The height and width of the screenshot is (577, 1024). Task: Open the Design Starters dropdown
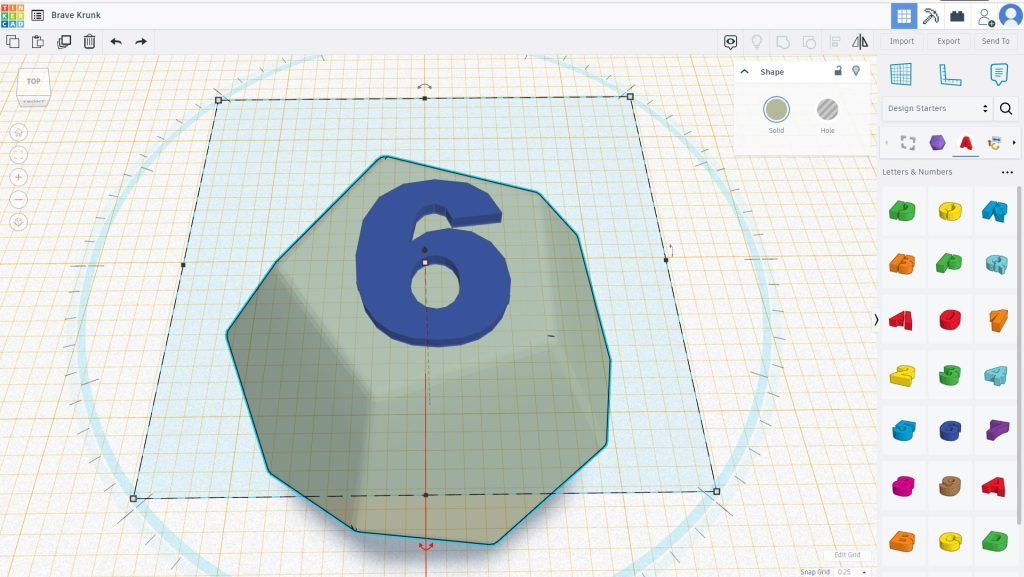[937, 108]
